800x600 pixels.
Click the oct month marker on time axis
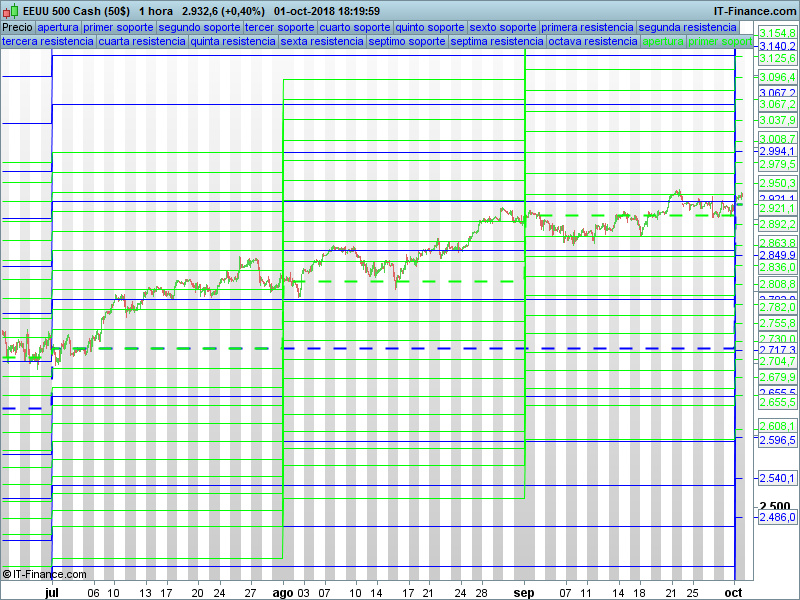click(734, 593)
